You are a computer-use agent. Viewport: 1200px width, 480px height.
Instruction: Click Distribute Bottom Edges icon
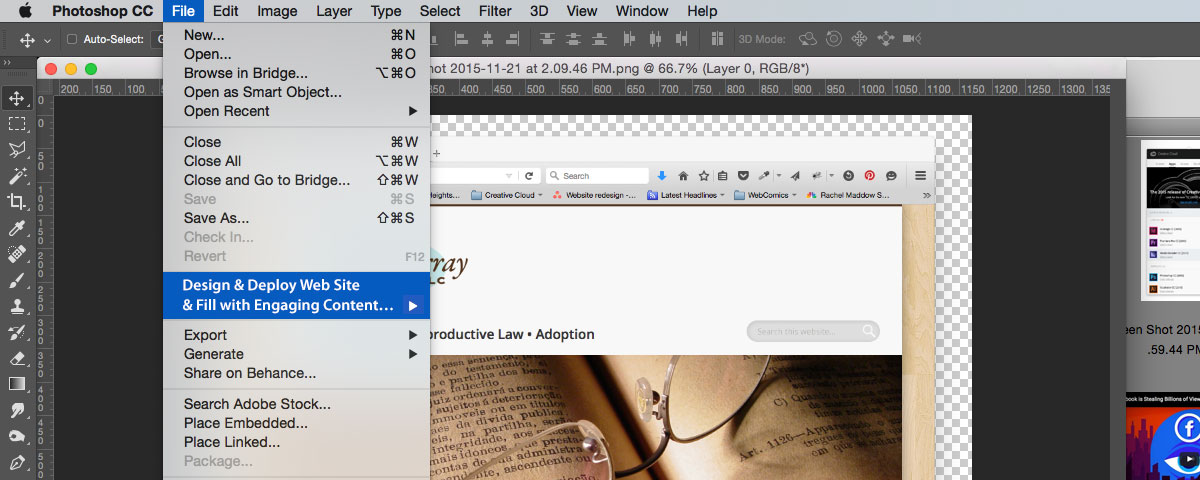pyautogui.click(x=599, y=39)
